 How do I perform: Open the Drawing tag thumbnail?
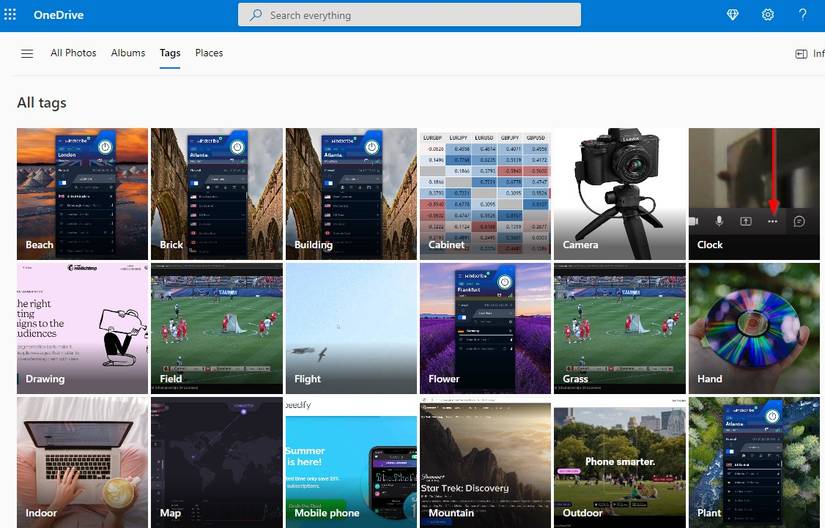(x=82, y=328)
